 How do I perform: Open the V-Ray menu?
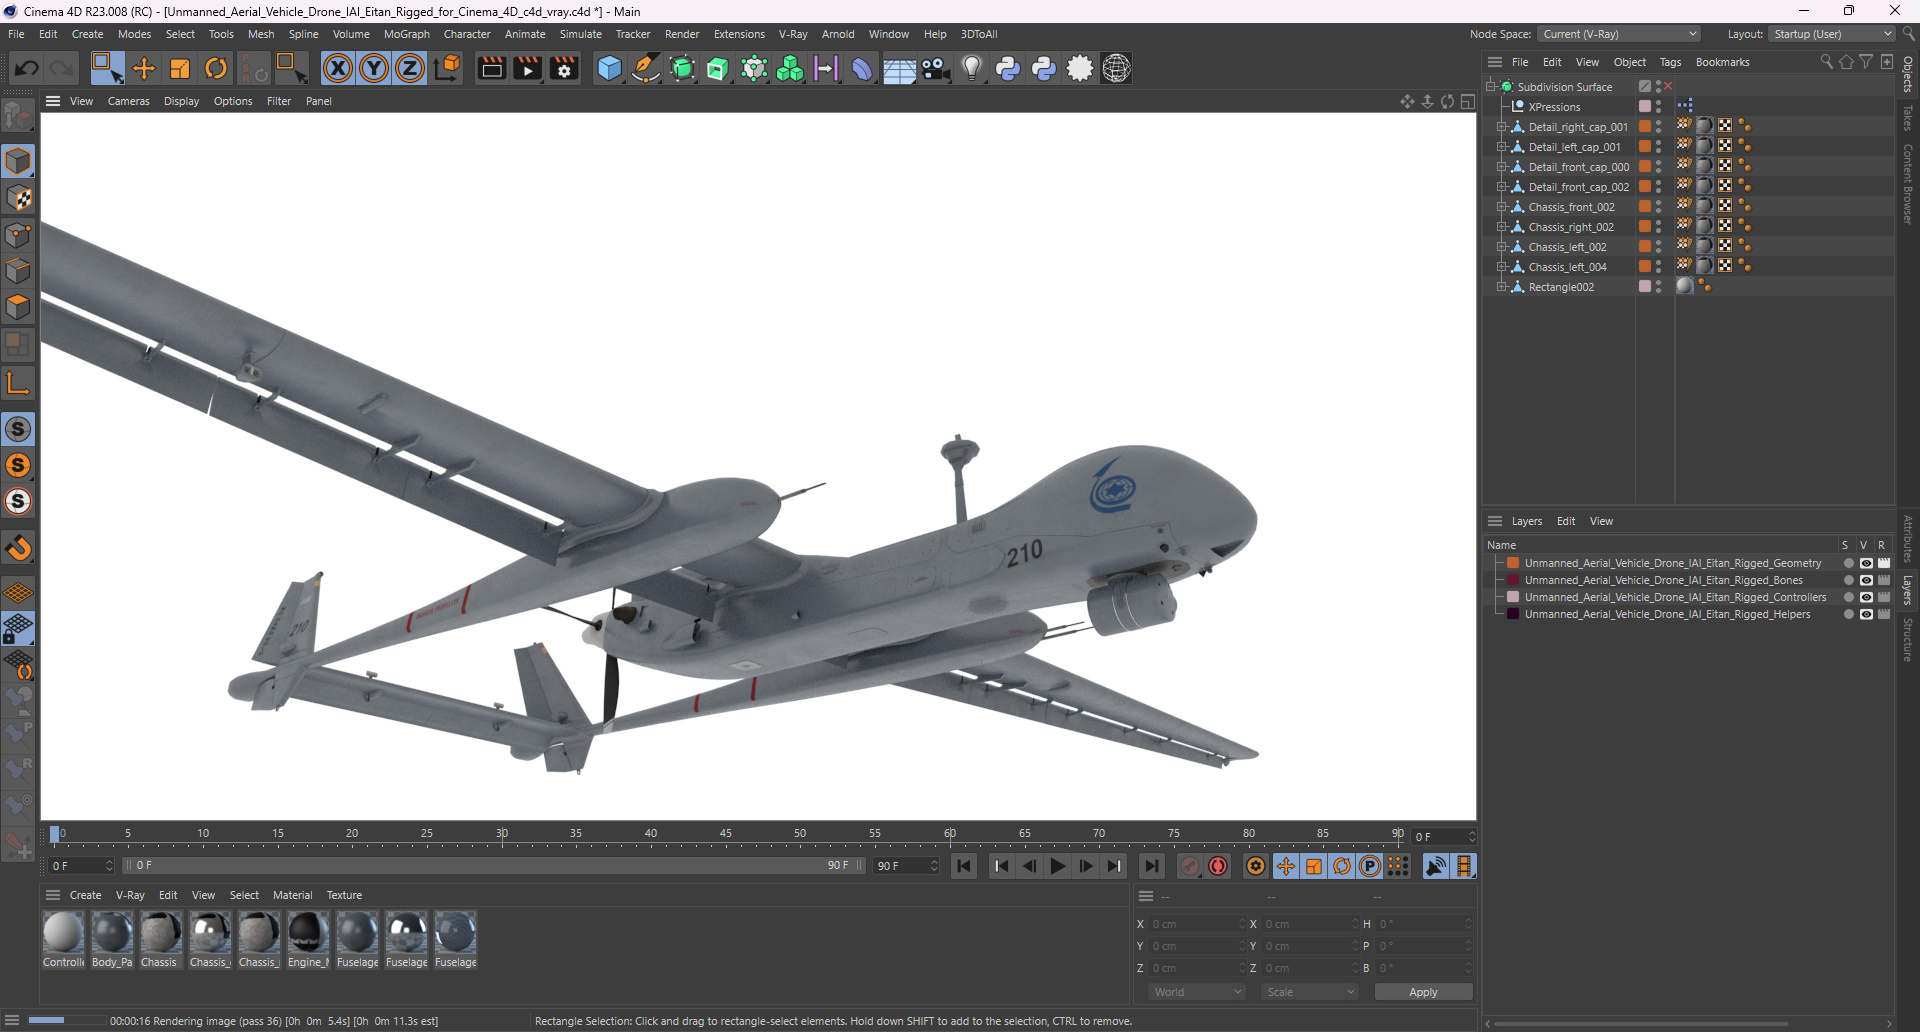point(793,34)
